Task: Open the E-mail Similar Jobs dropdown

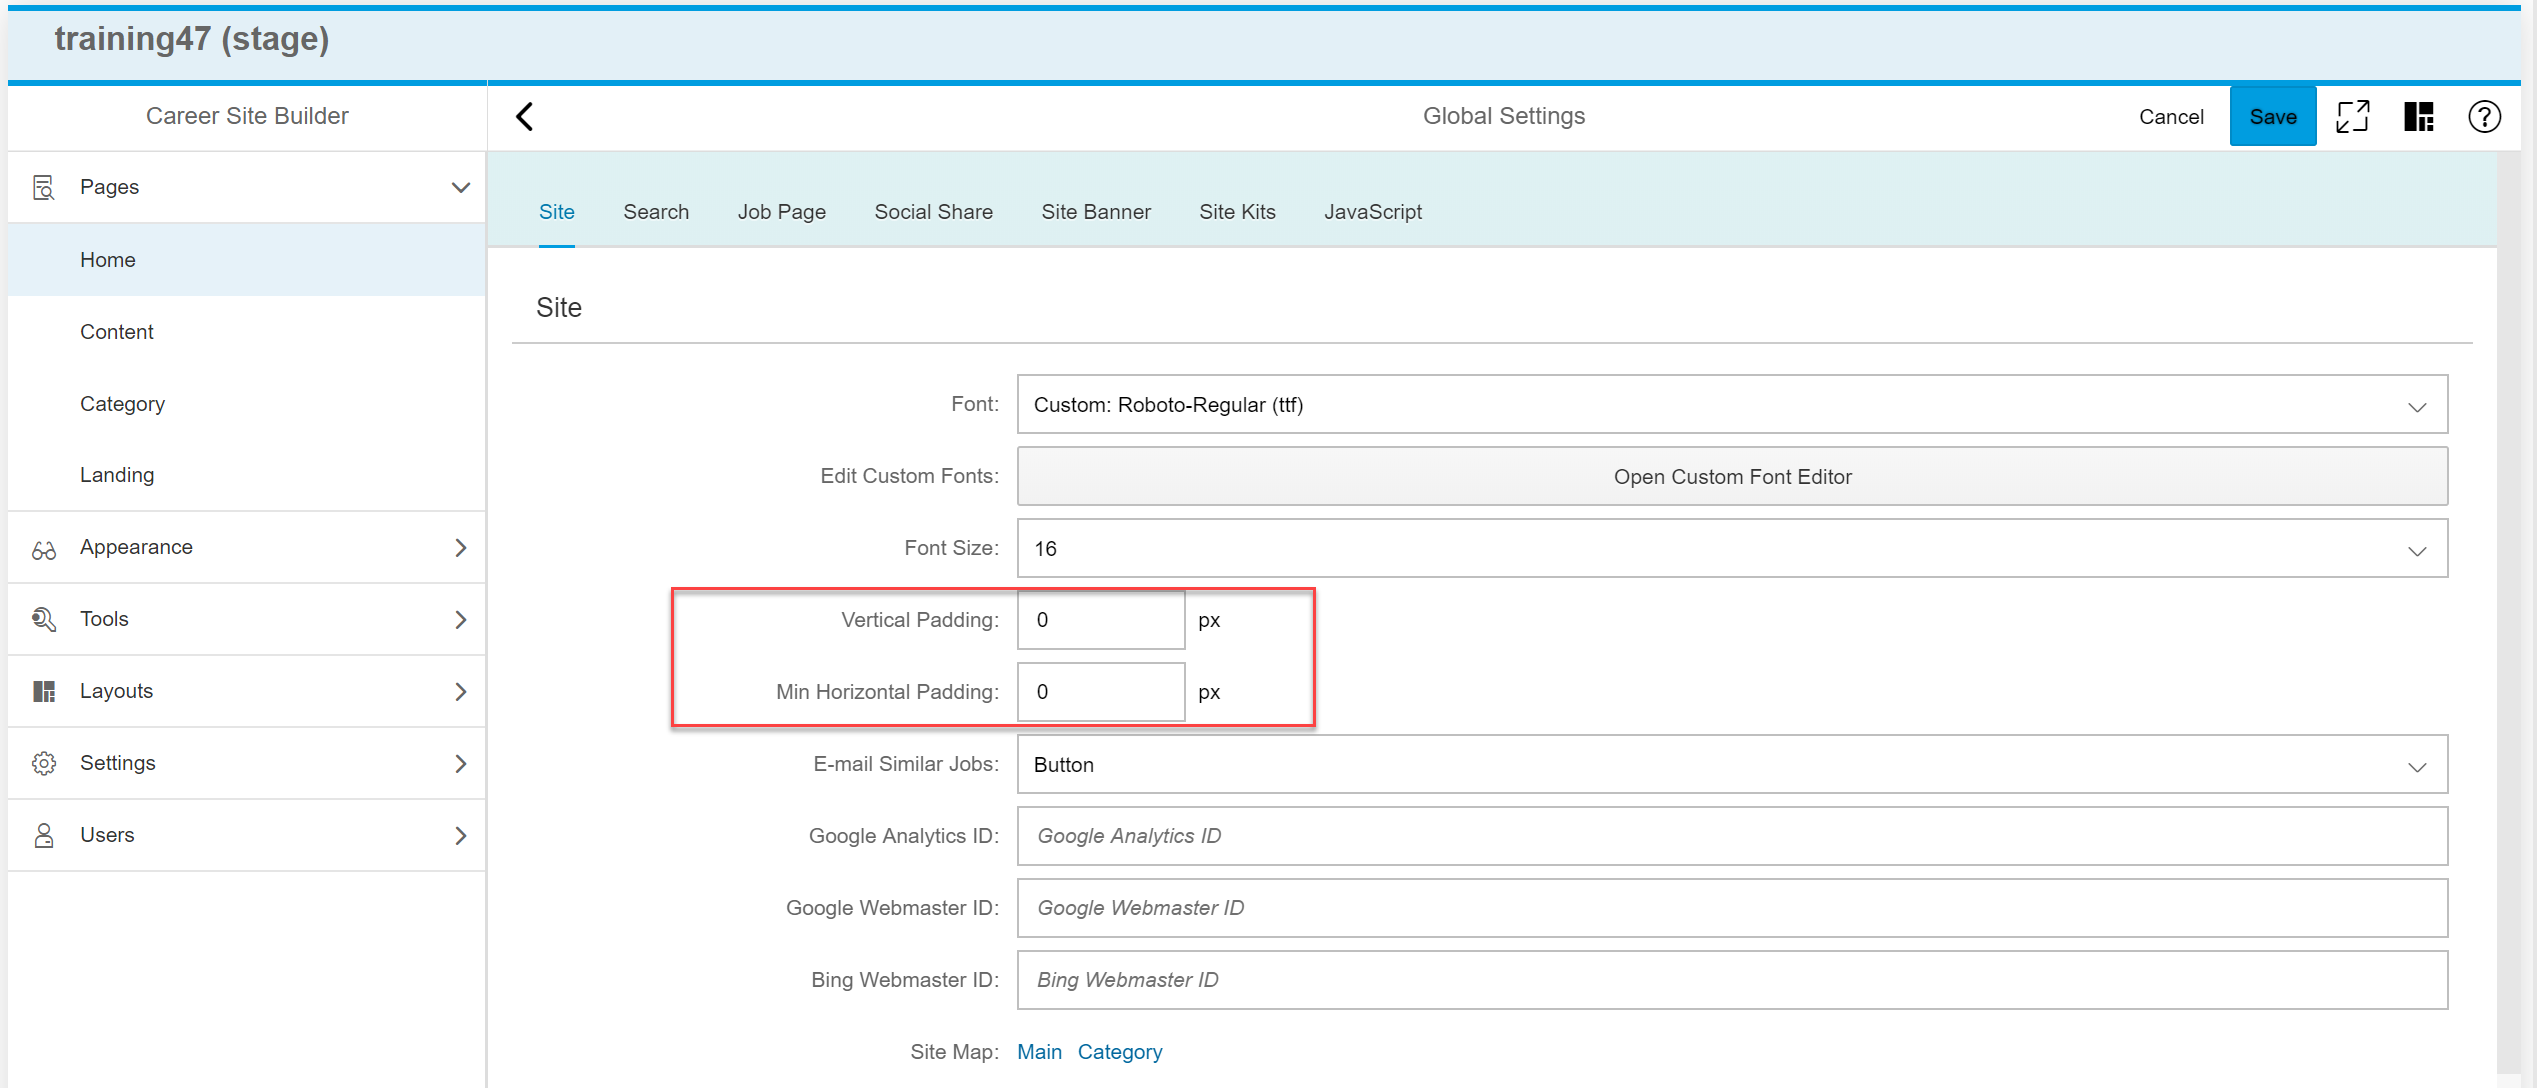Action: pyautogui.click(x=1732, y=764)
